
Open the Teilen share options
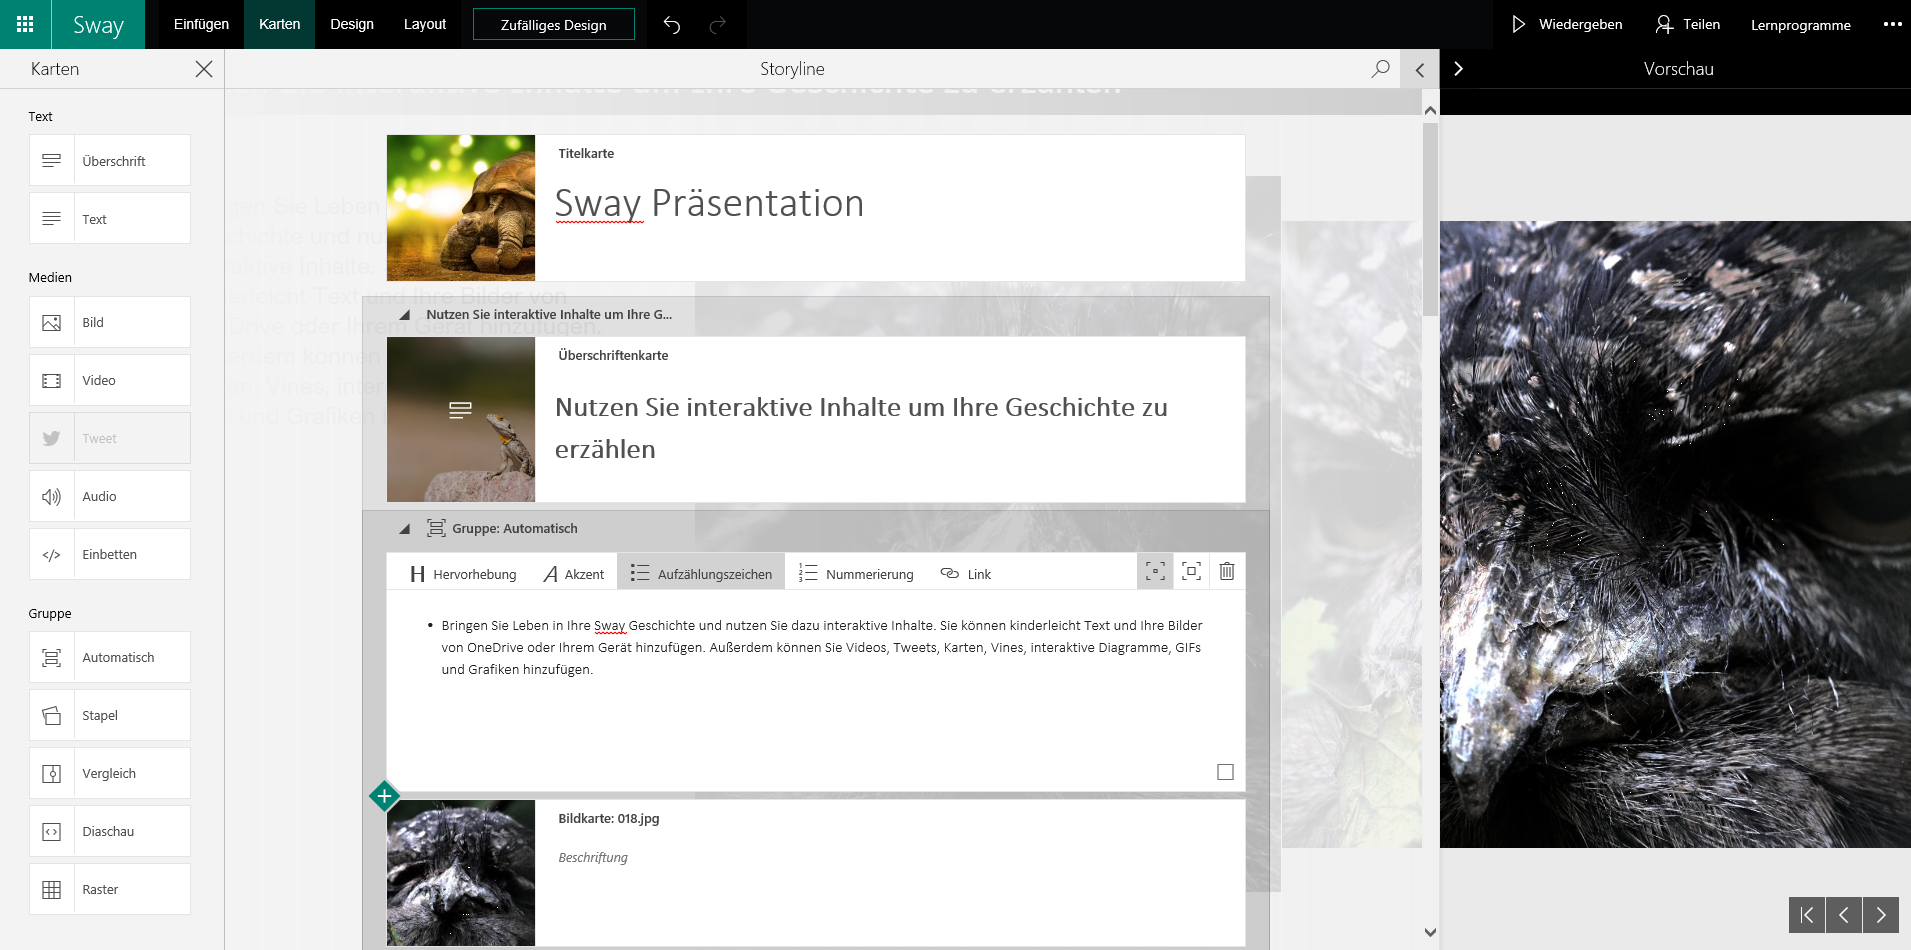point(1688,24)
